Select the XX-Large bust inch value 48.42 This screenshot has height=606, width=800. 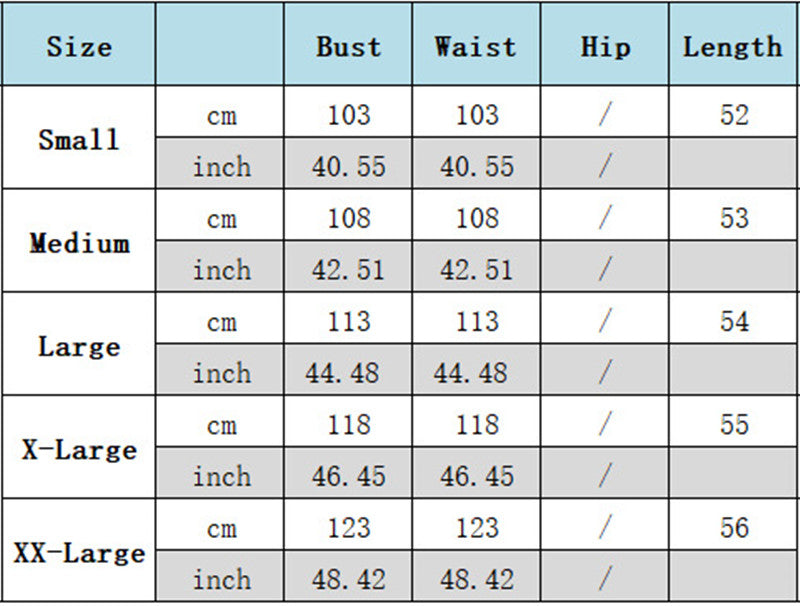[x=348, y=580]
